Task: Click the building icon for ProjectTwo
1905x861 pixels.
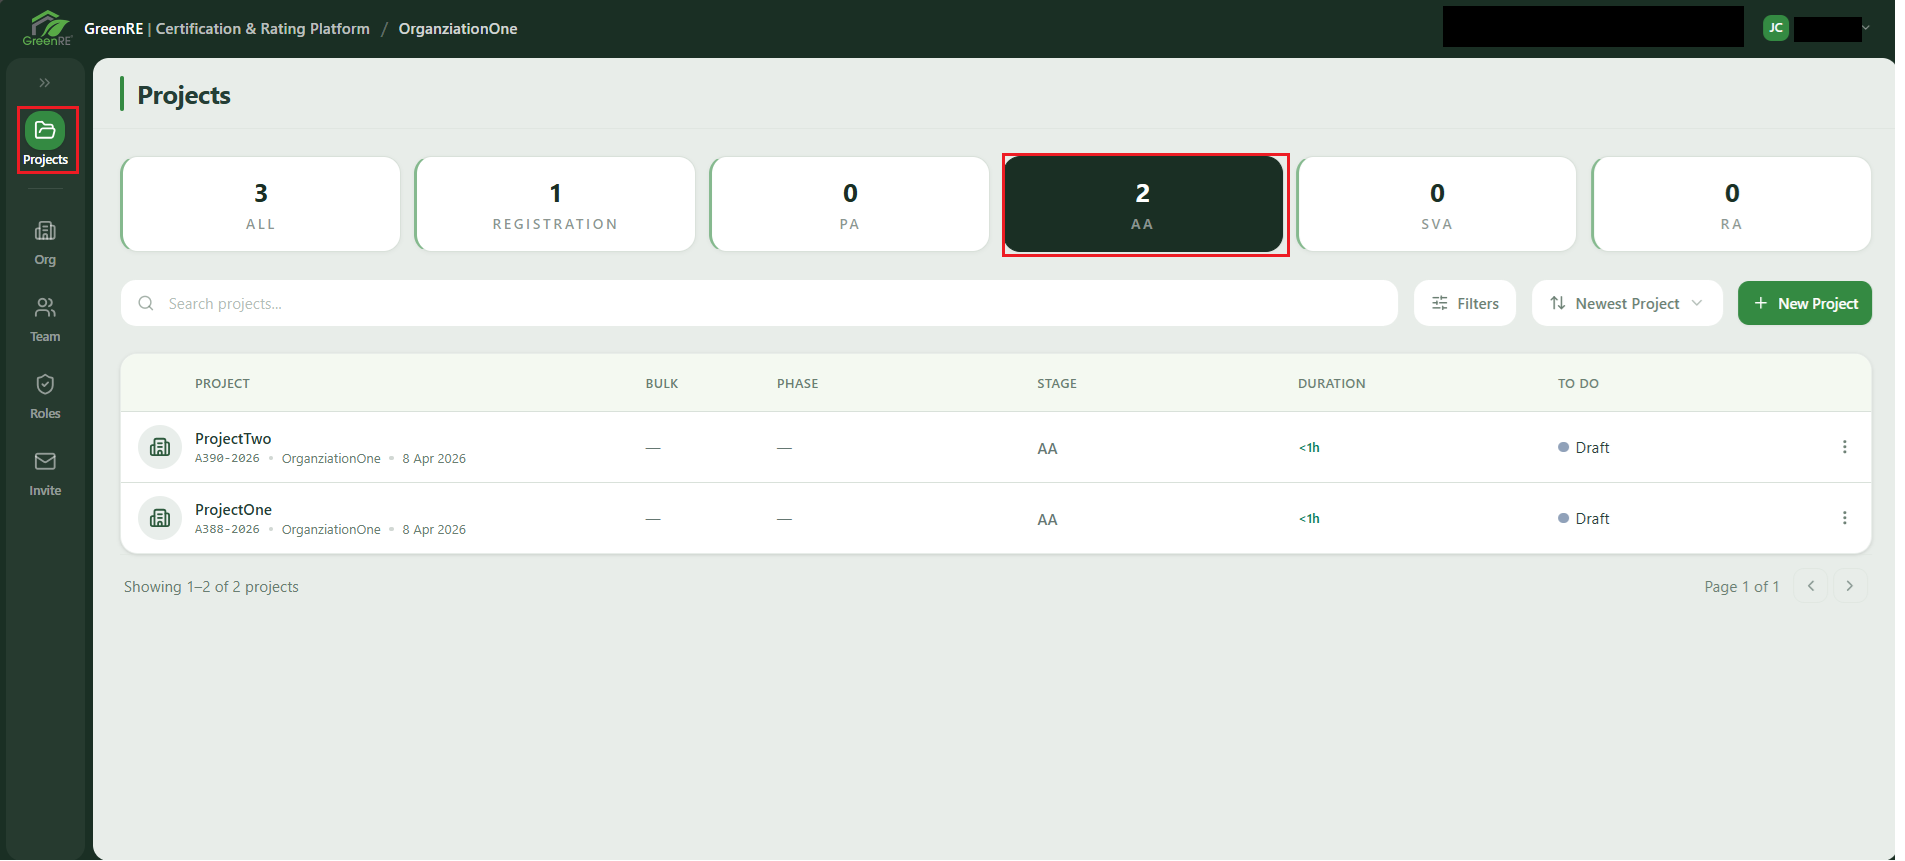Action: 160,447
